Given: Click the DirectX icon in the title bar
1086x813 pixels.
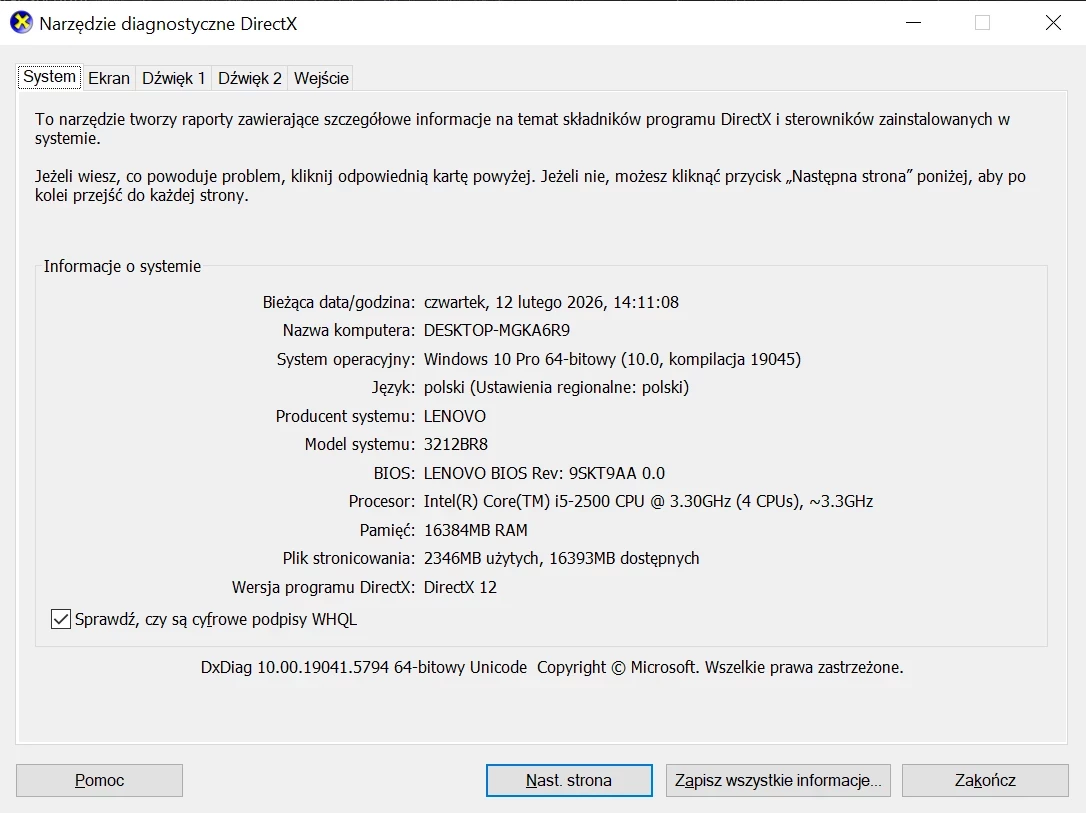Looking at the screenshot, I should 20,23.
